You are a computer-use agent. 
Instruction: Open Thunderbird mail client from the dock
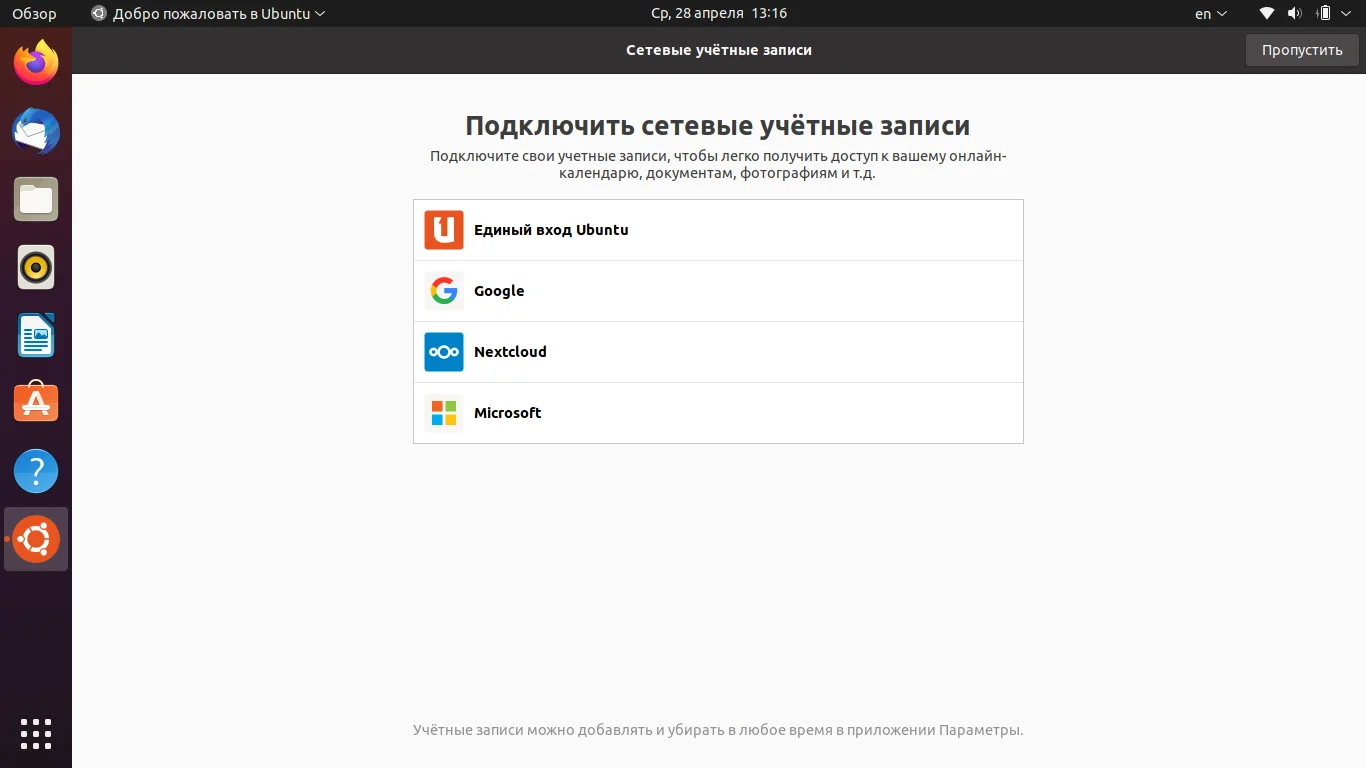(x=36, y=131)
